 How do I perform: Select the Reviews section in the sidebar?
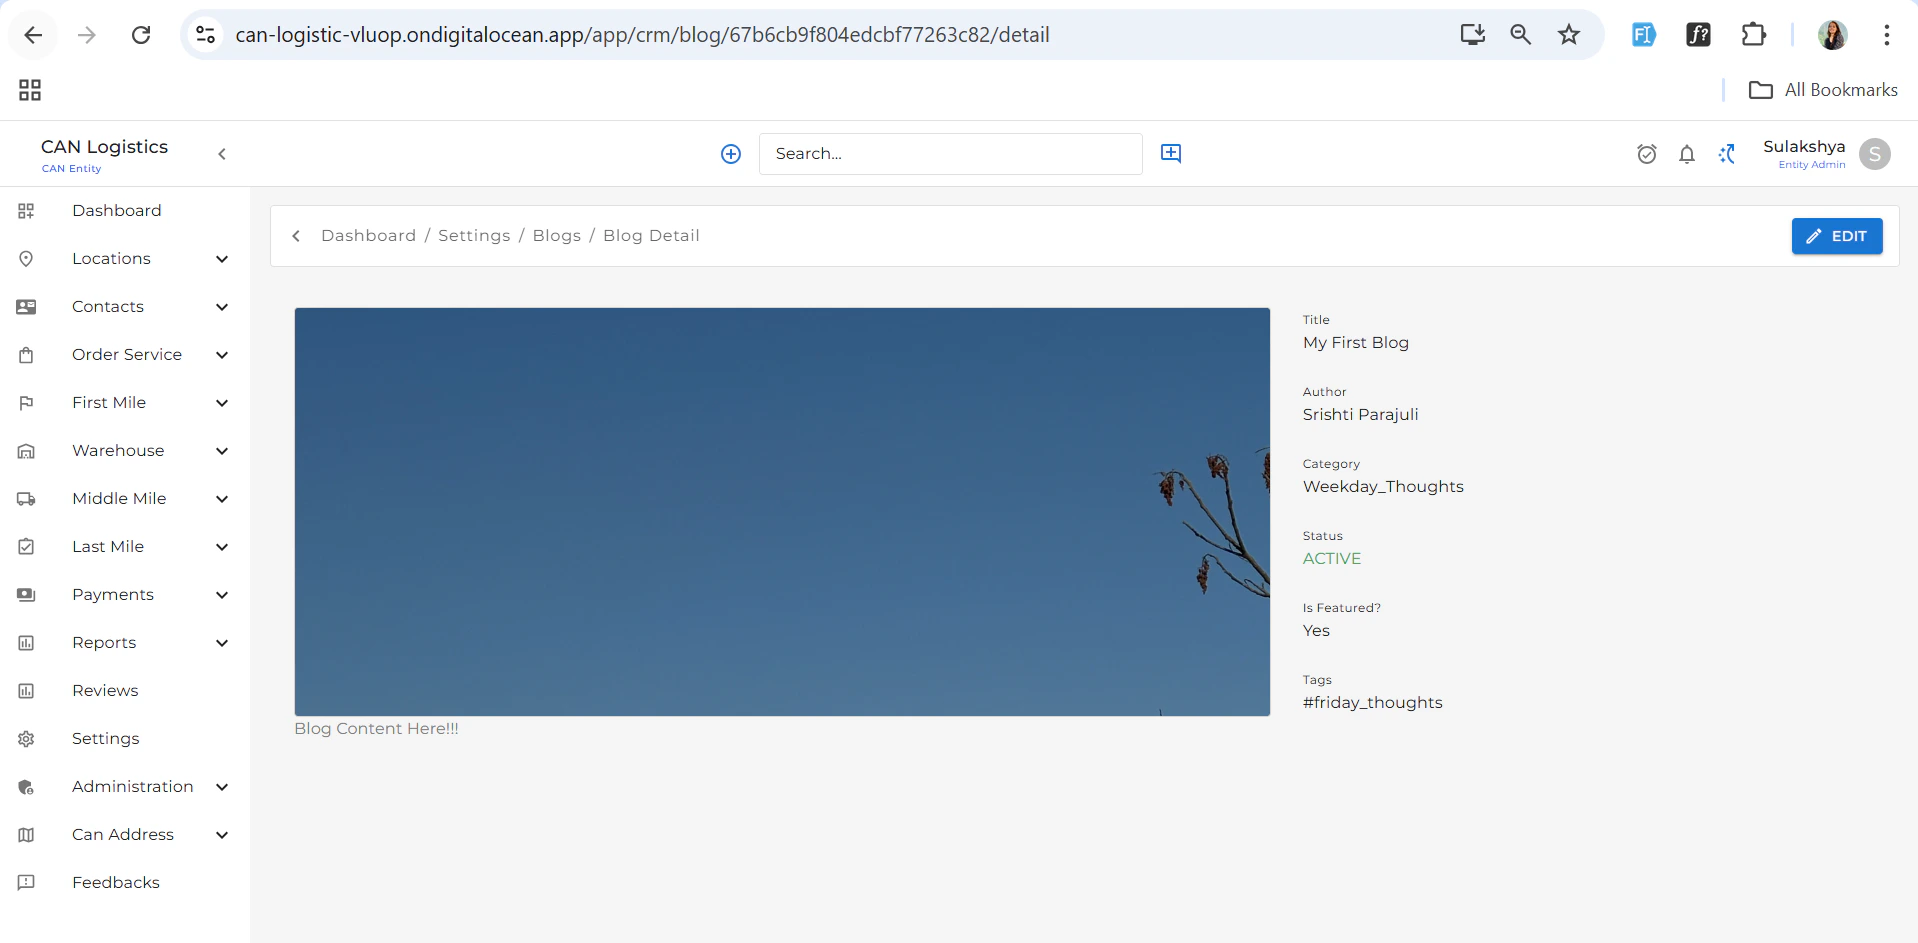(105, 690)
